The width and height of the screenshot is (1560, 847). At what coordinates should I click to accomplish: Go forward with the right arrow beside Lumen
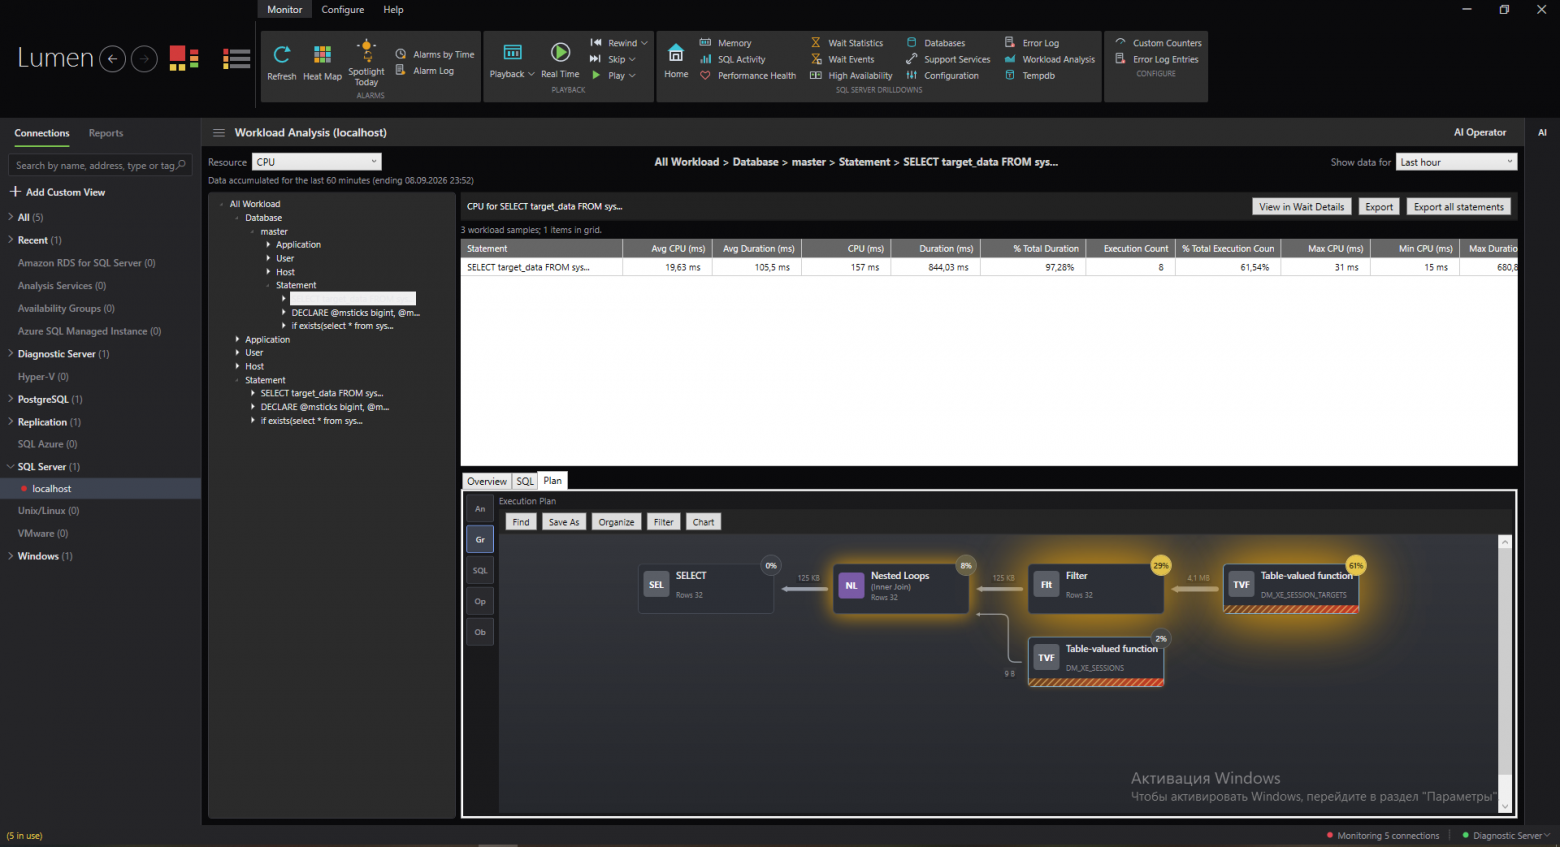click(145, 59)
